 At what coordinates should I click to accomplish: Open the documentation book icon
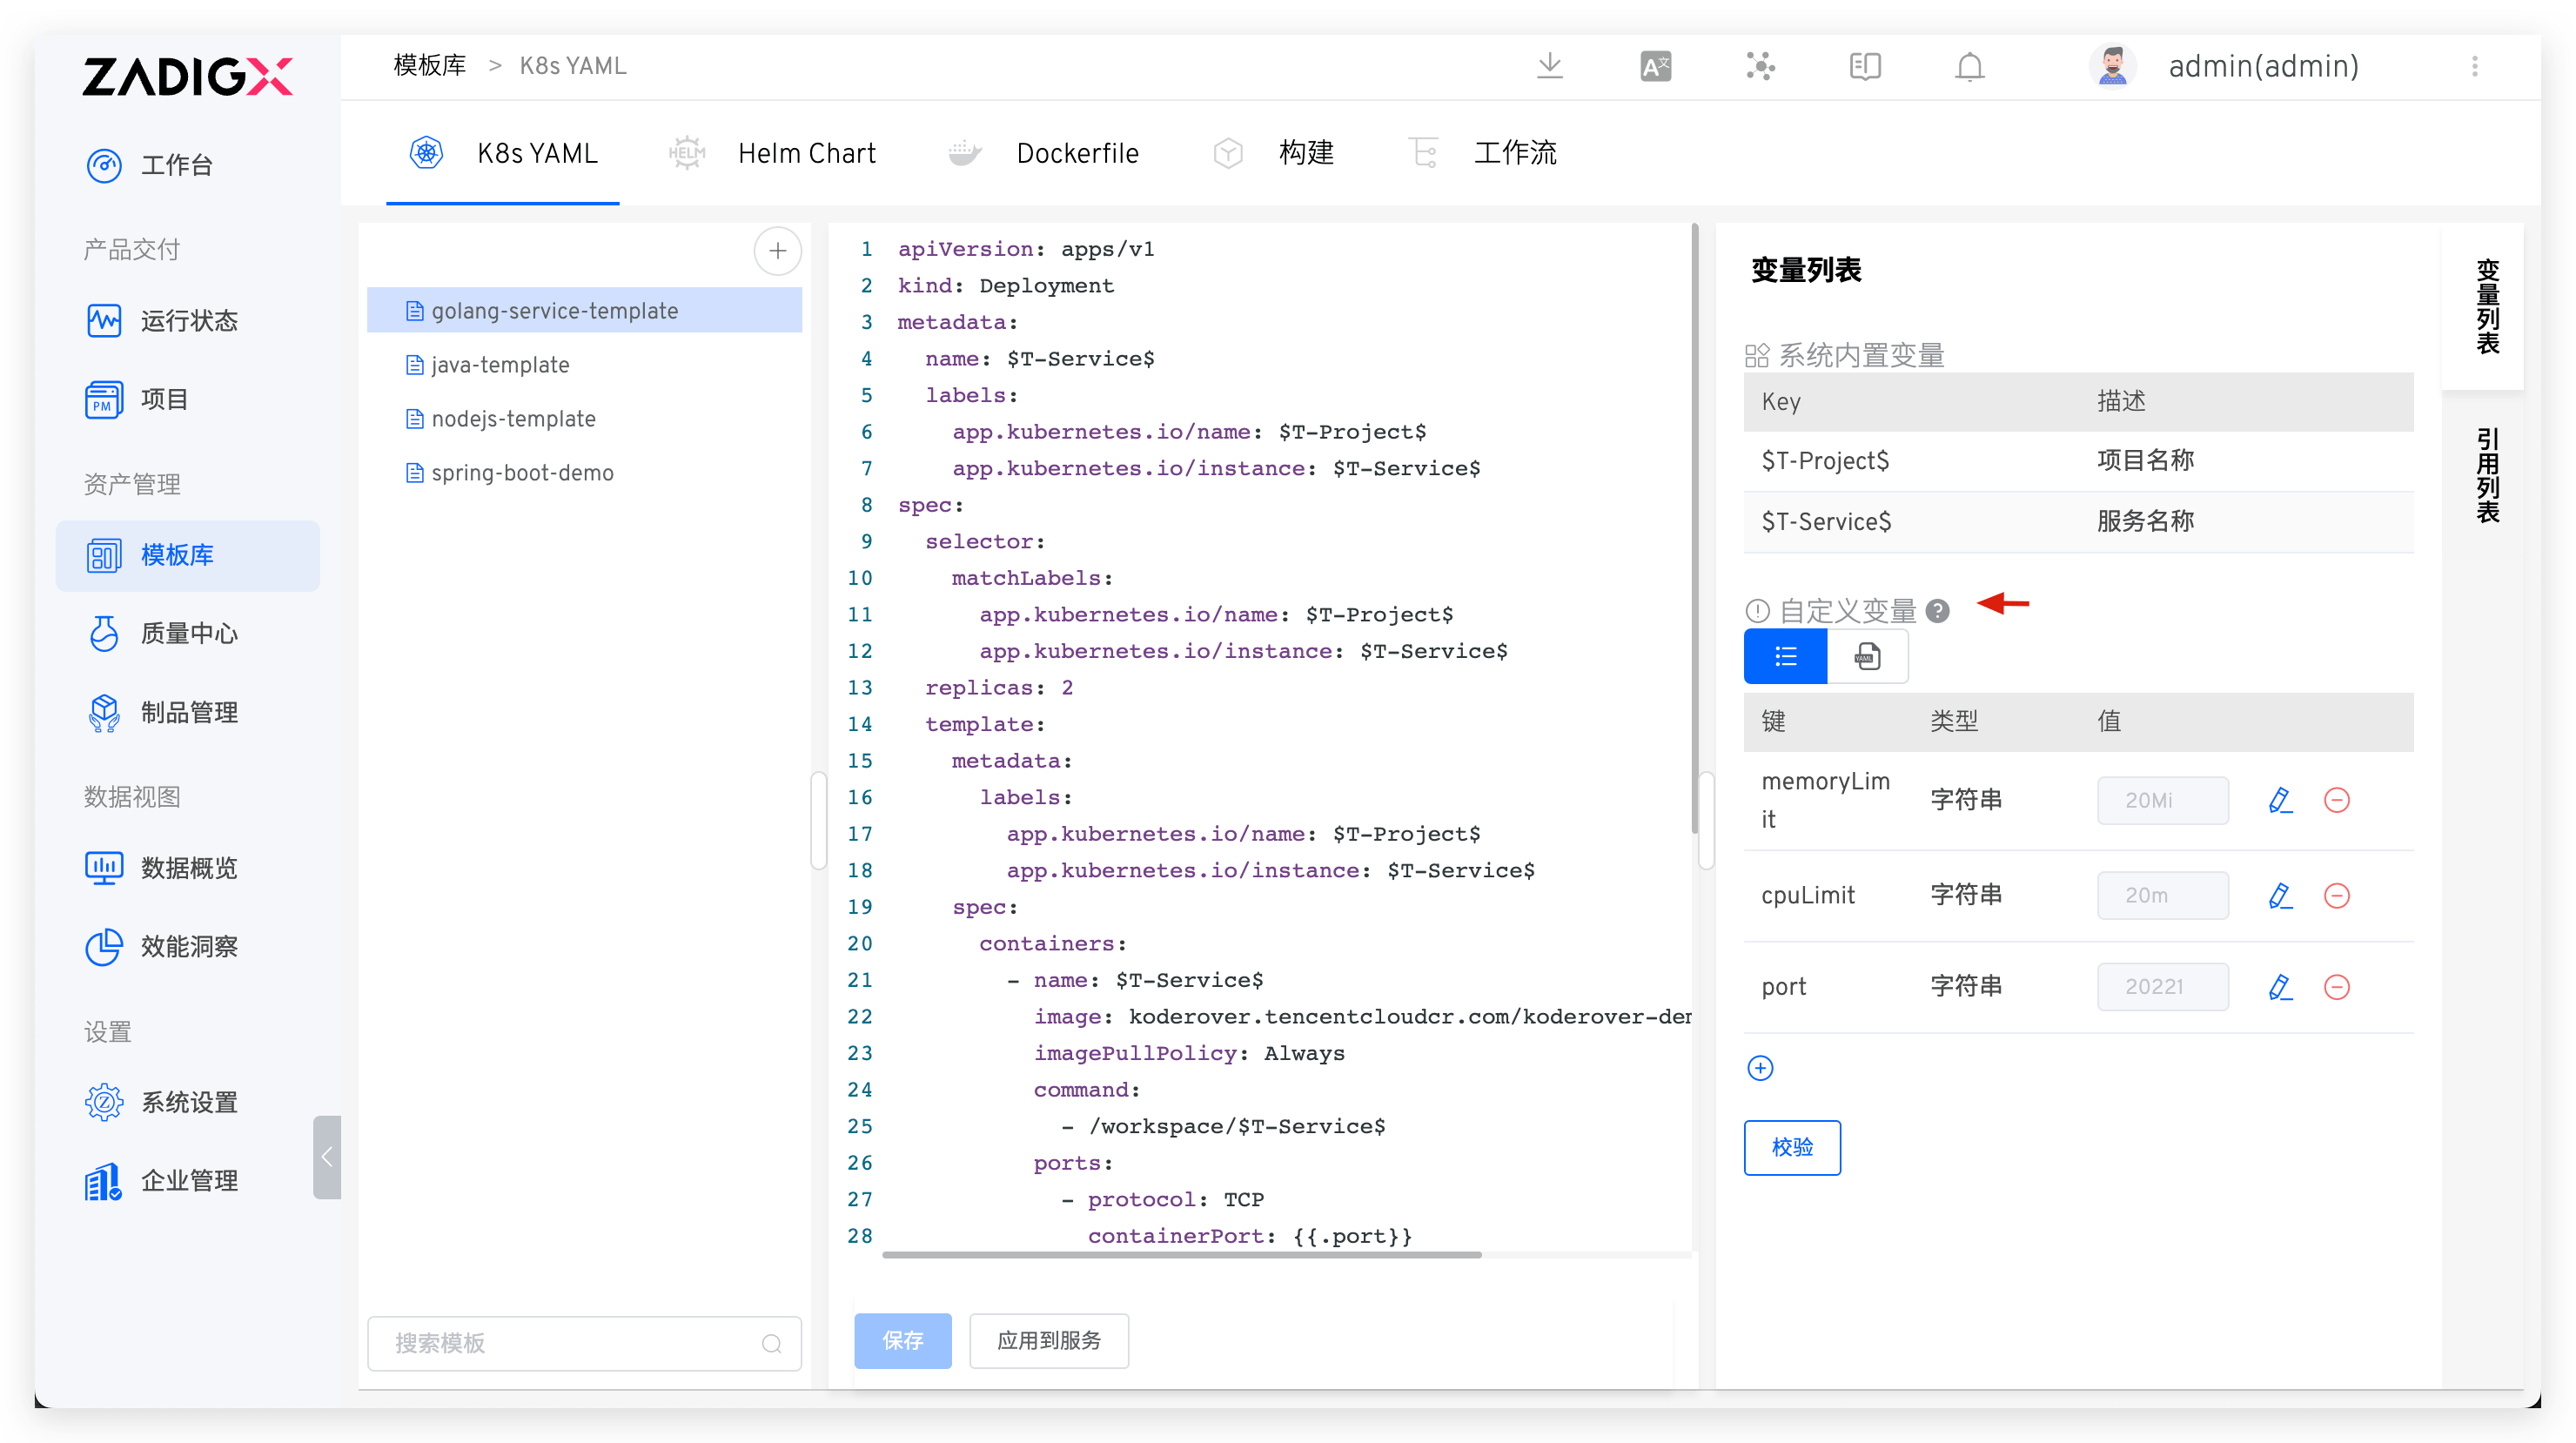[1865, 66]
